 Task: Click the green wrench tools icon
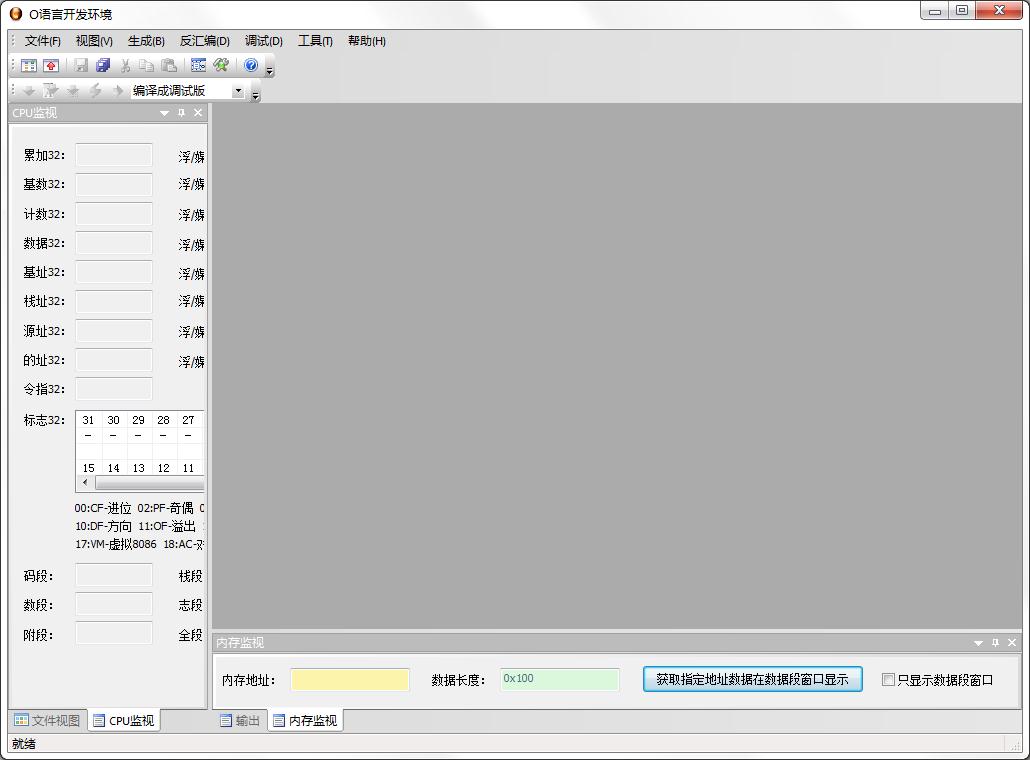[x=221, y=65]
